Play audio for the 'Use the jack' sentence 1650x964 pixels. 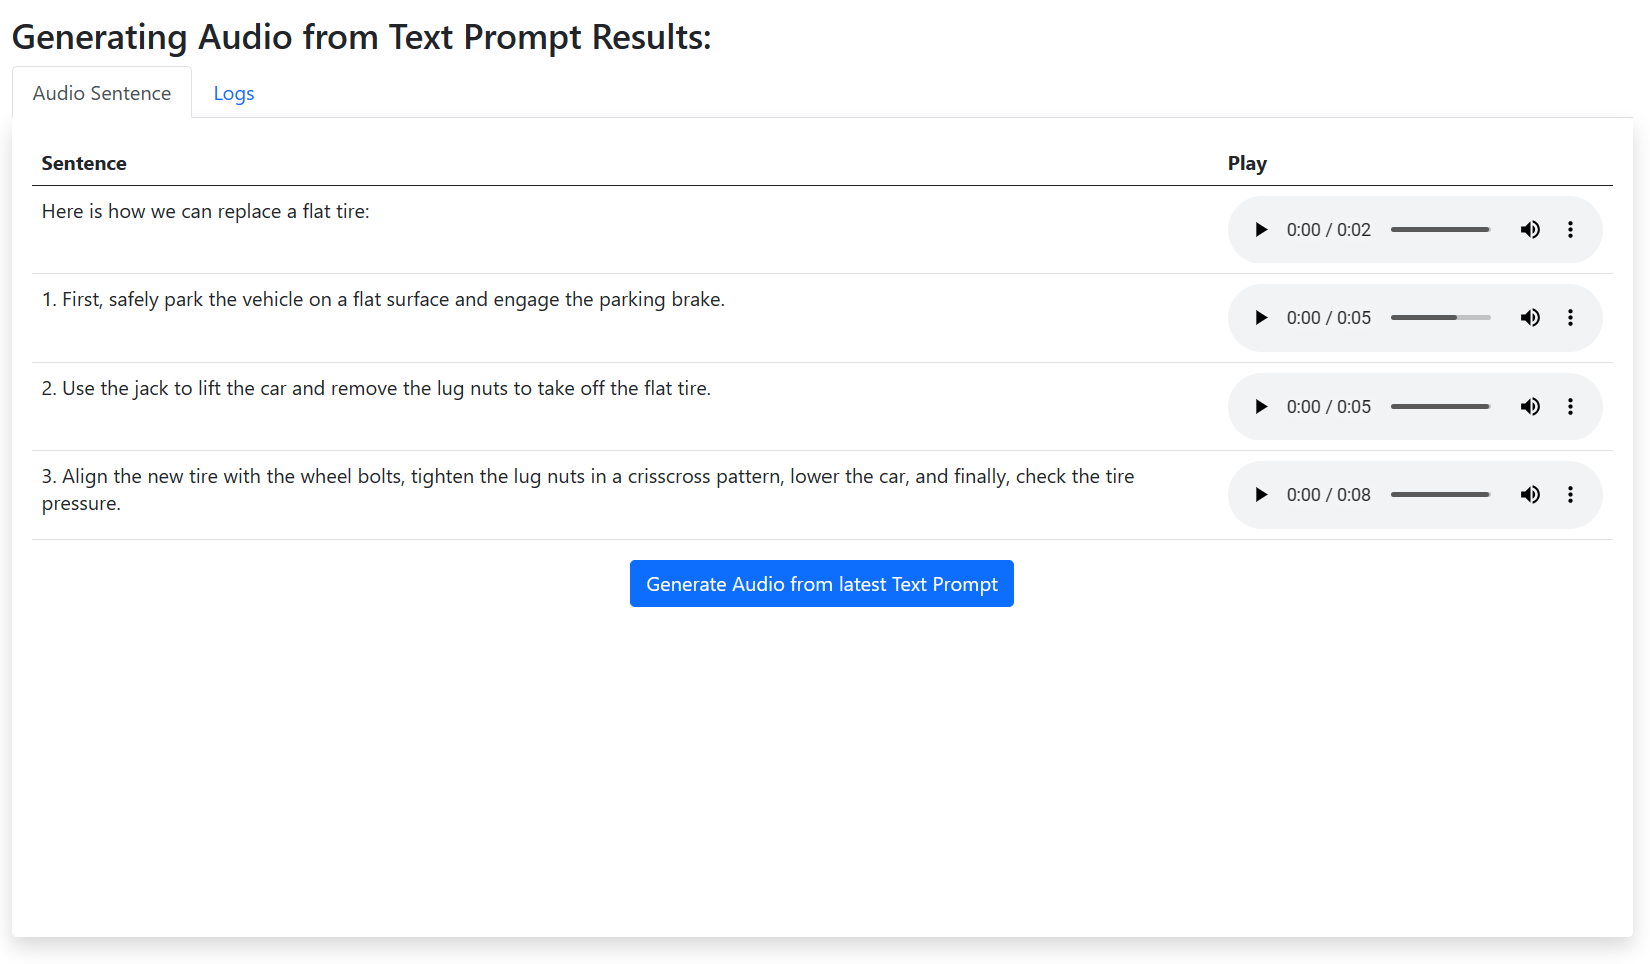pos(1261,407)
